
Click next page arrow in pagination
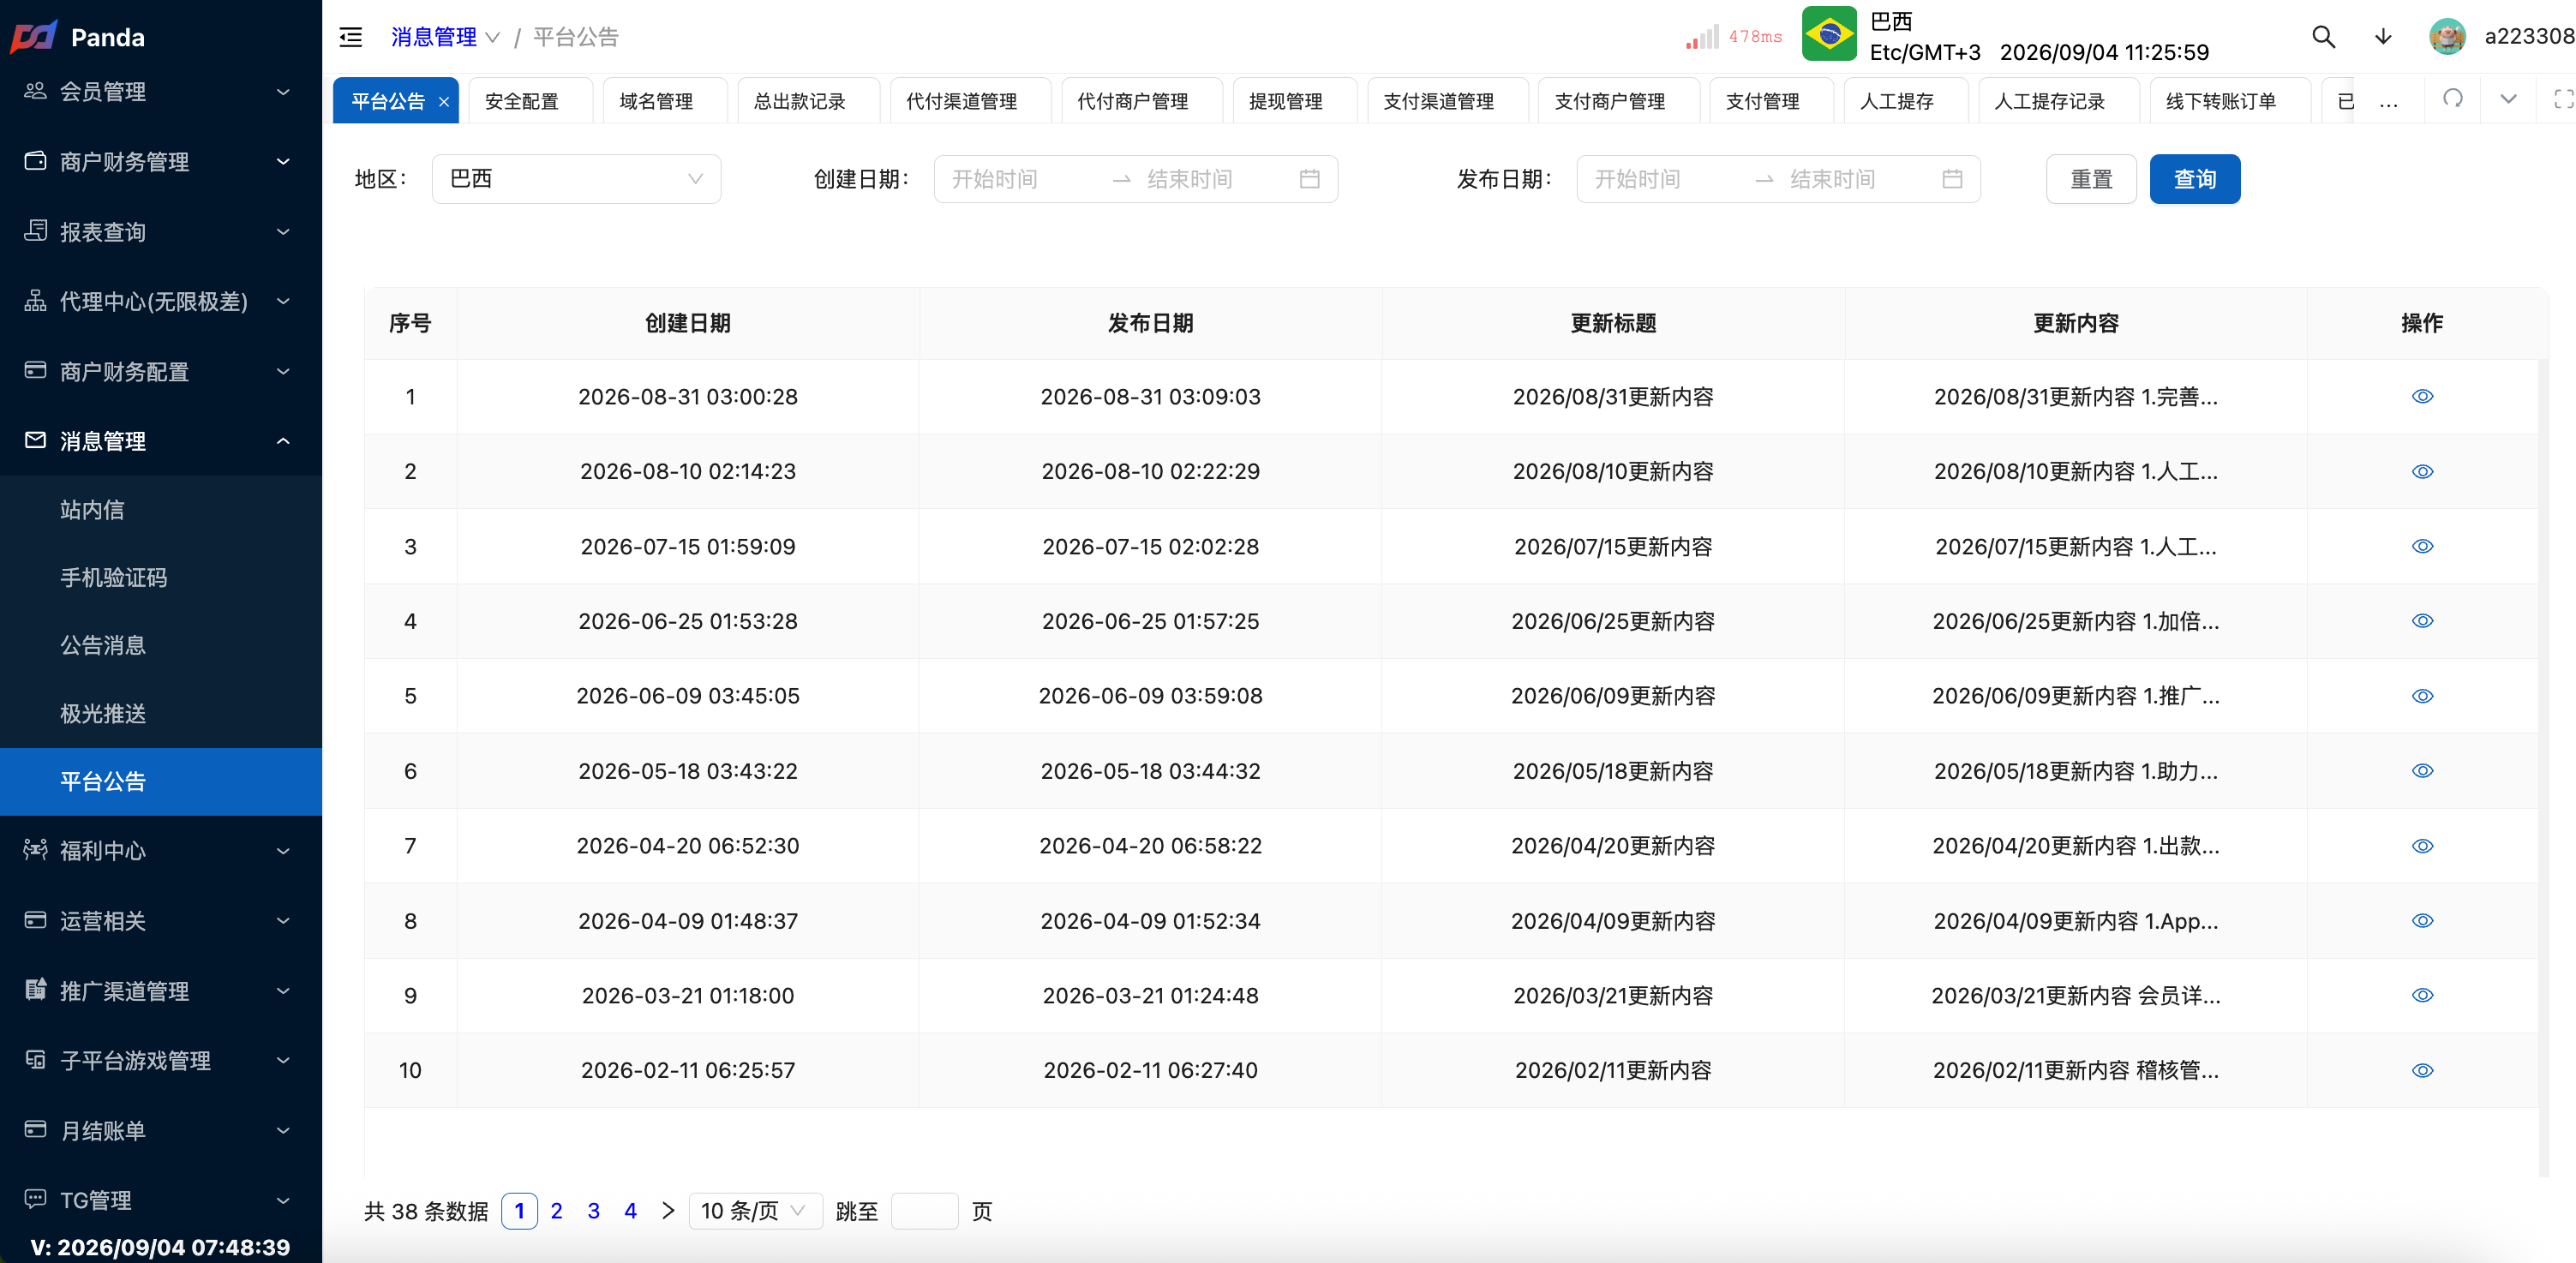668,1211
